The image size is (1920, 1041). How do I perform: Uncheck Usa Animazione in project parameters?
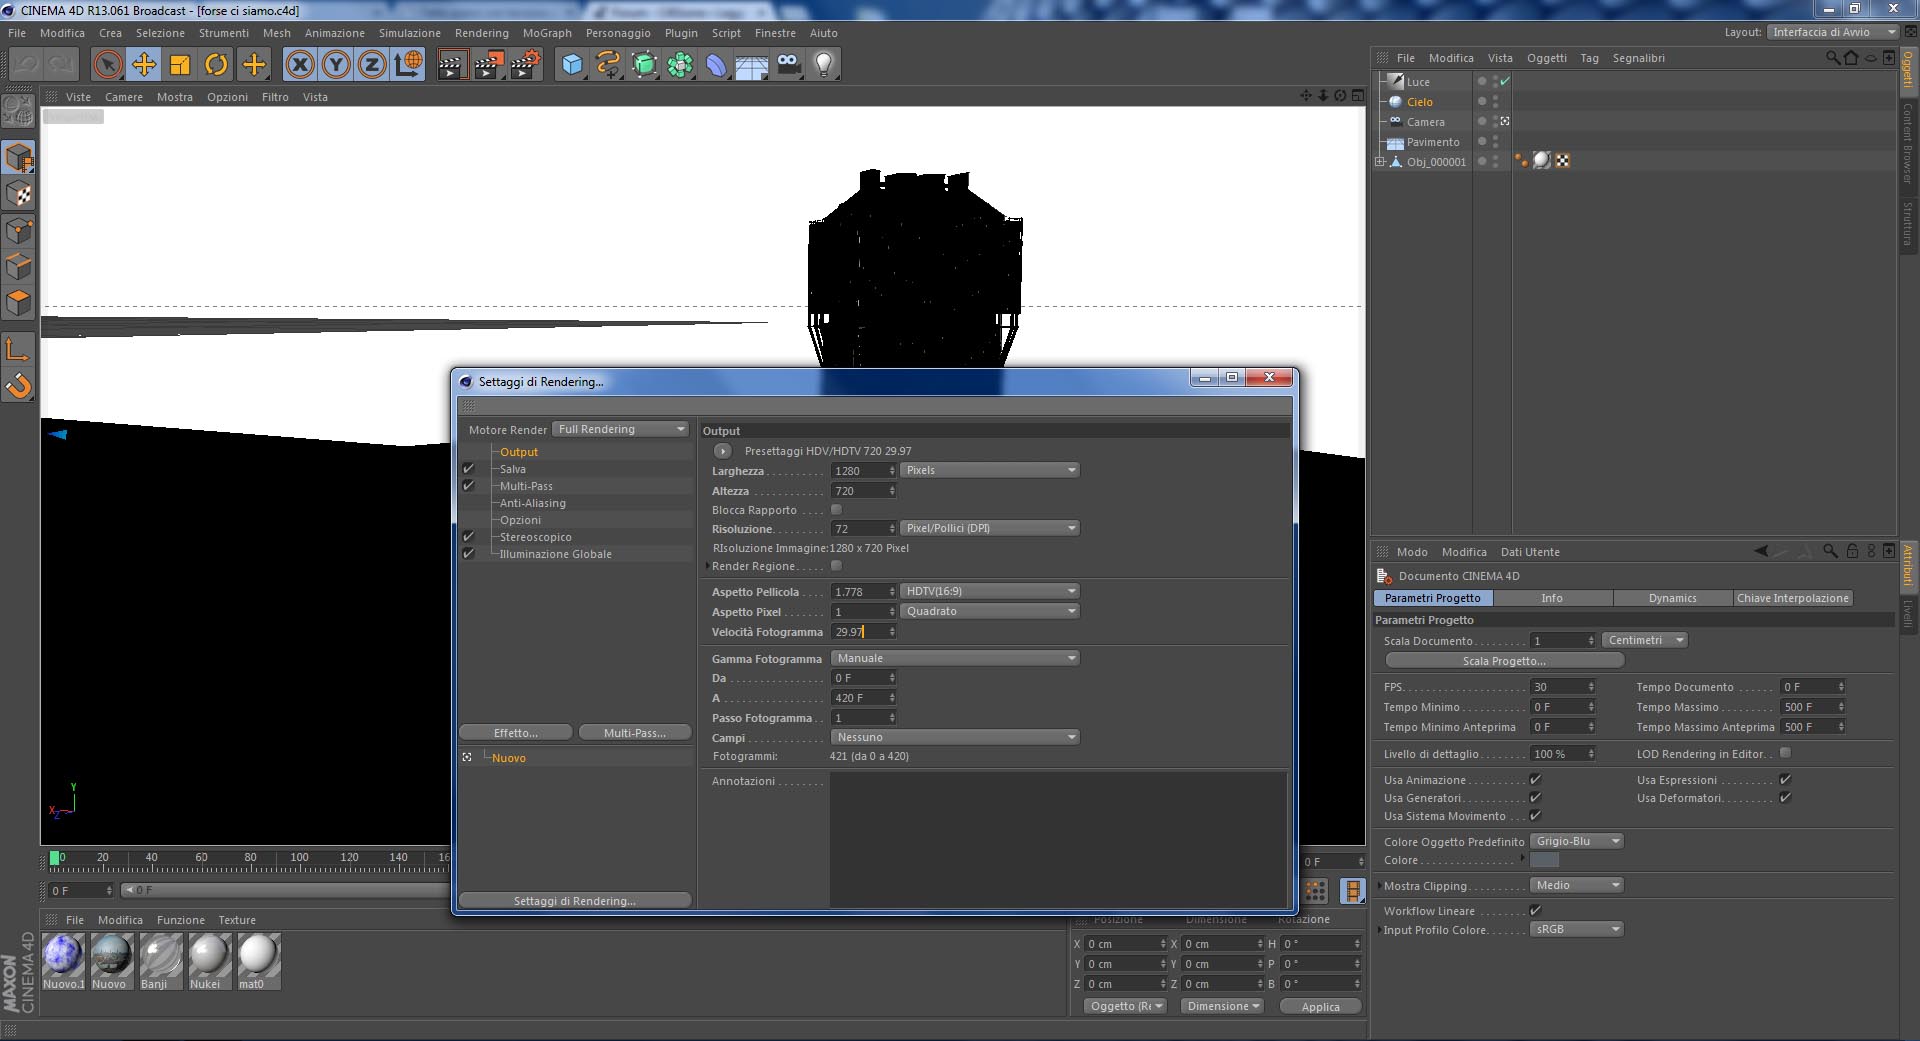1535,780
